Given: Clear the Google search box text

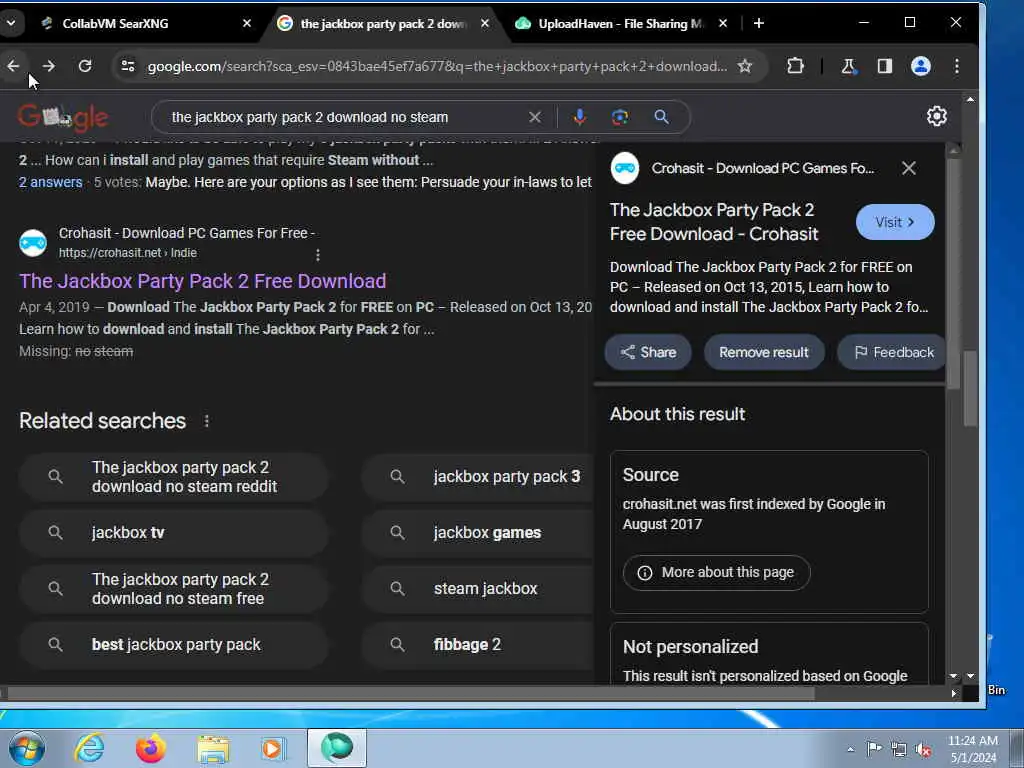Looking at the screenshot, I should [535, 117].
